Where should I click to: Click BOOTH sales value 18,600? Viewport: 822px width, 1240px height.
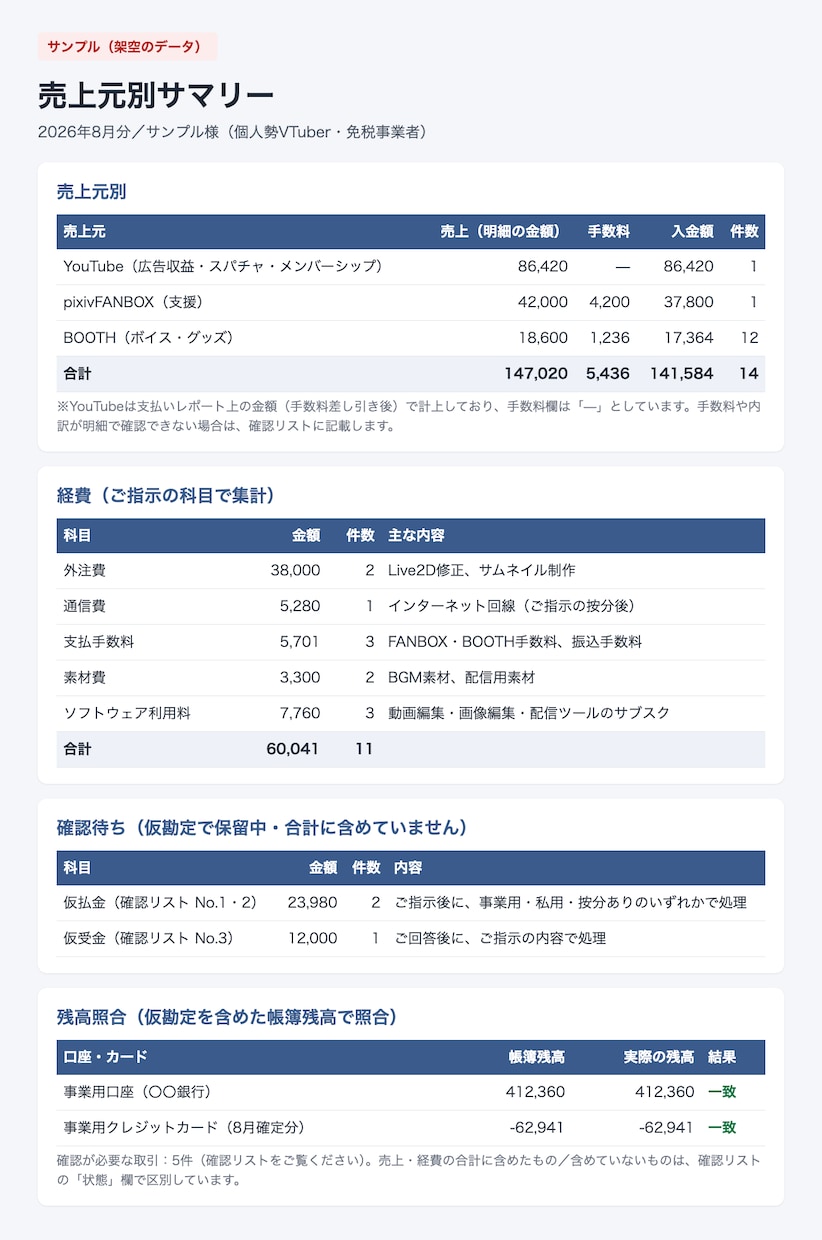(x=543, y=338)
